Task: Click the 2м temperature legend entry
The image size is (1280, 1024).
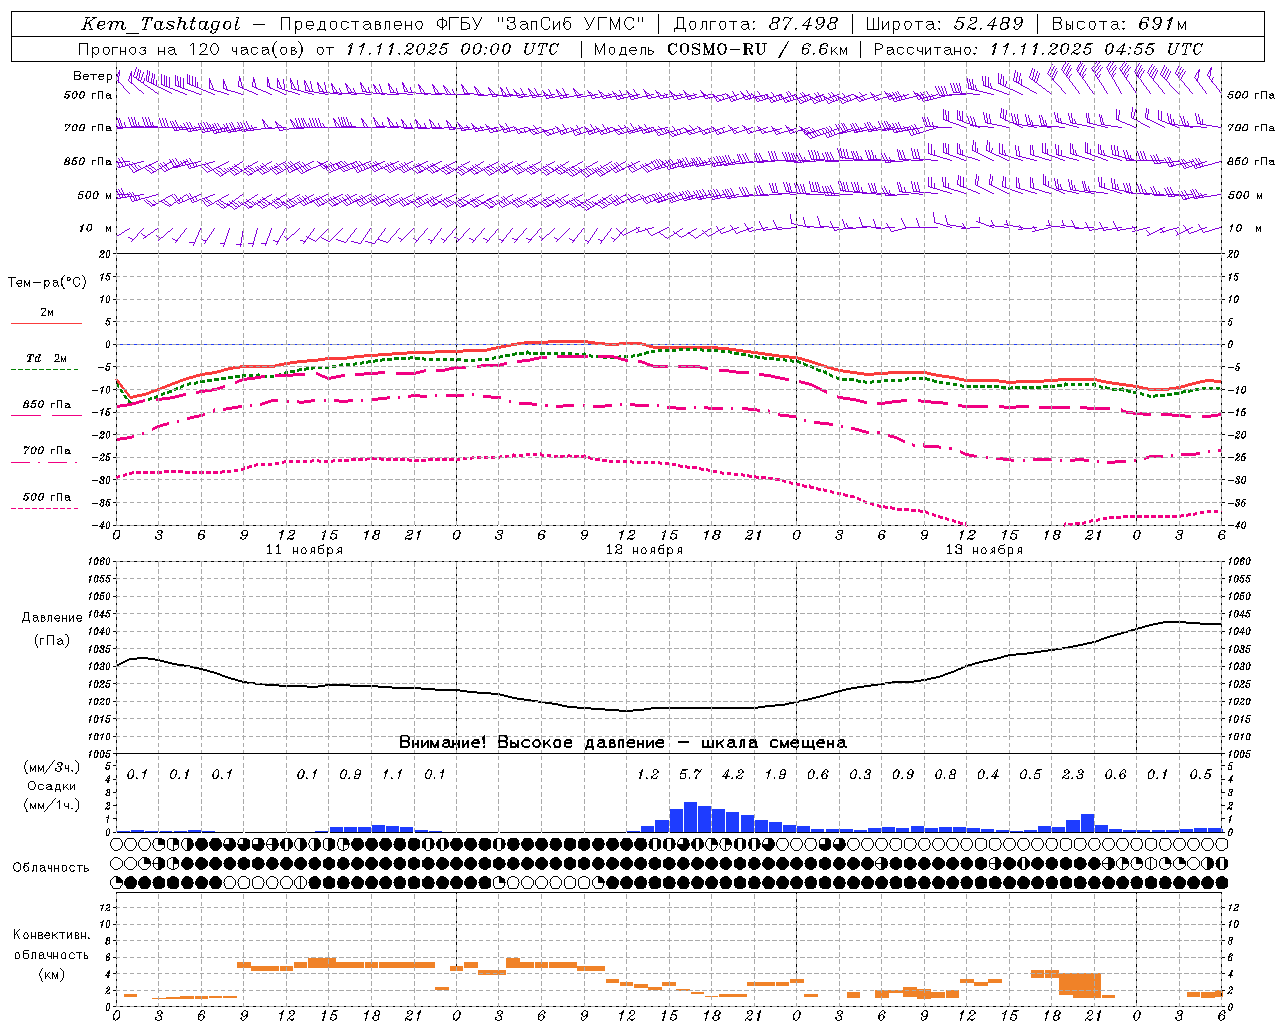Action: (47, 312)
